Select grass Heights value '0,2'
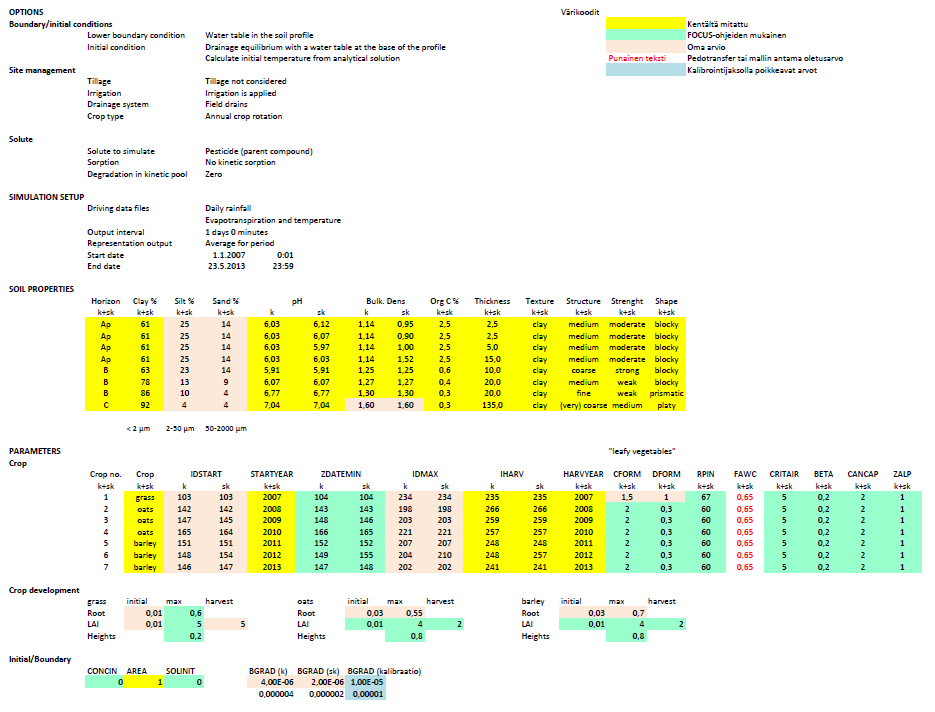 (184, 636)
